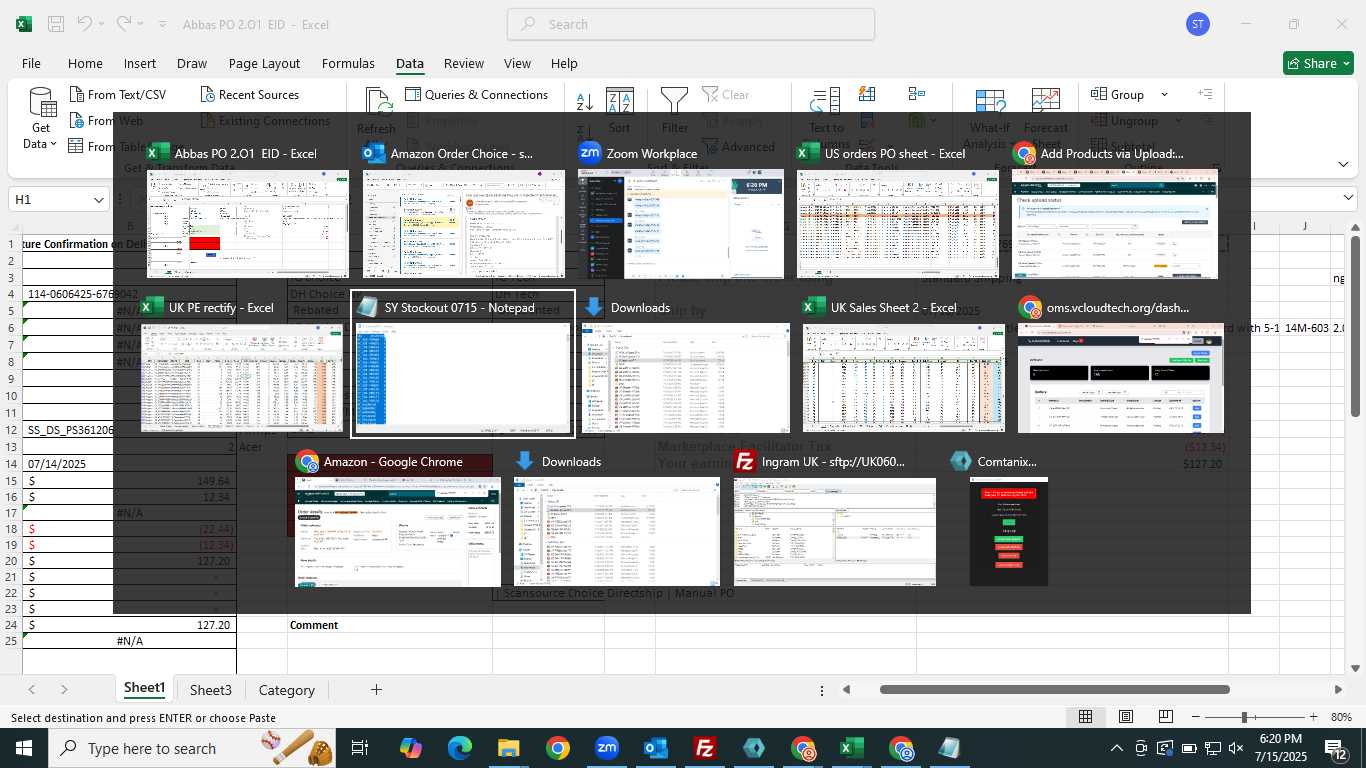This screenshot has height=768, width=1366.
Task: Open Outlook from taskbar
Action: pos(656,748)
